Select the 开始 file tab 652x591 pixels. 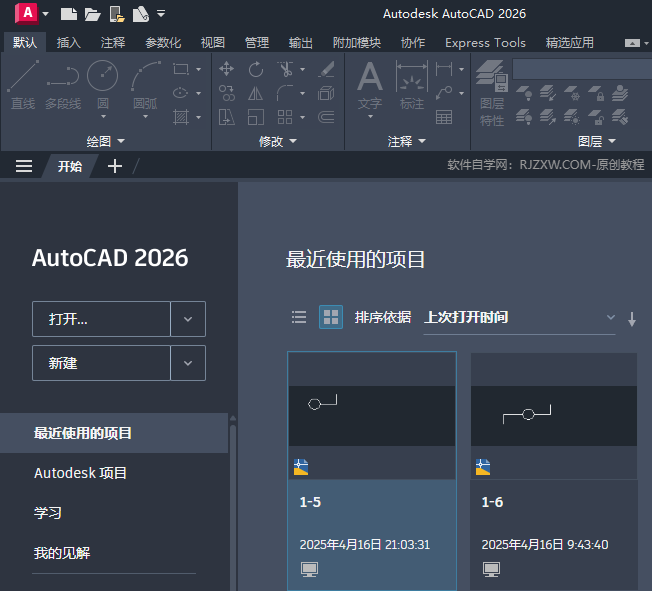(x=70, y=166)
